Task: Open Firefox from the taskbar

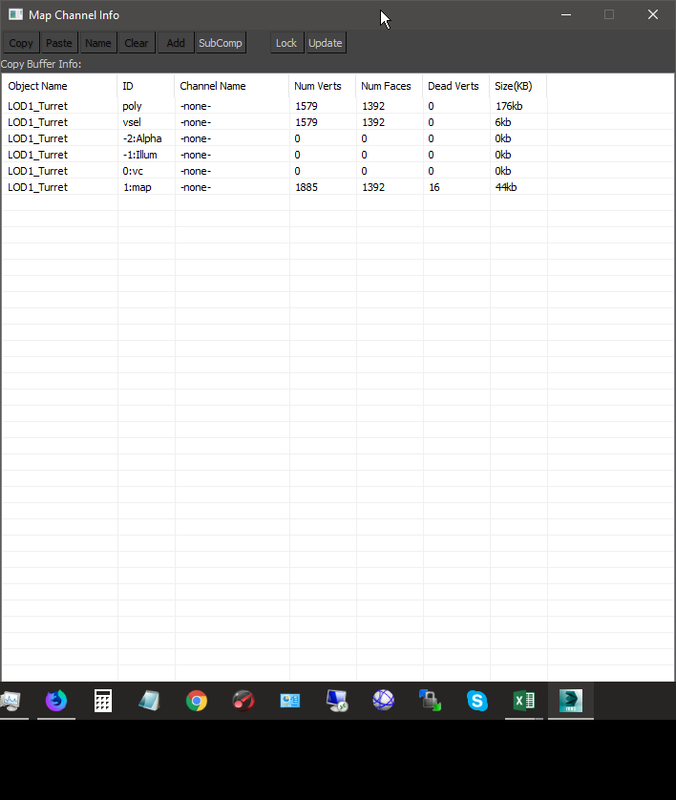Action: point(56,701)
